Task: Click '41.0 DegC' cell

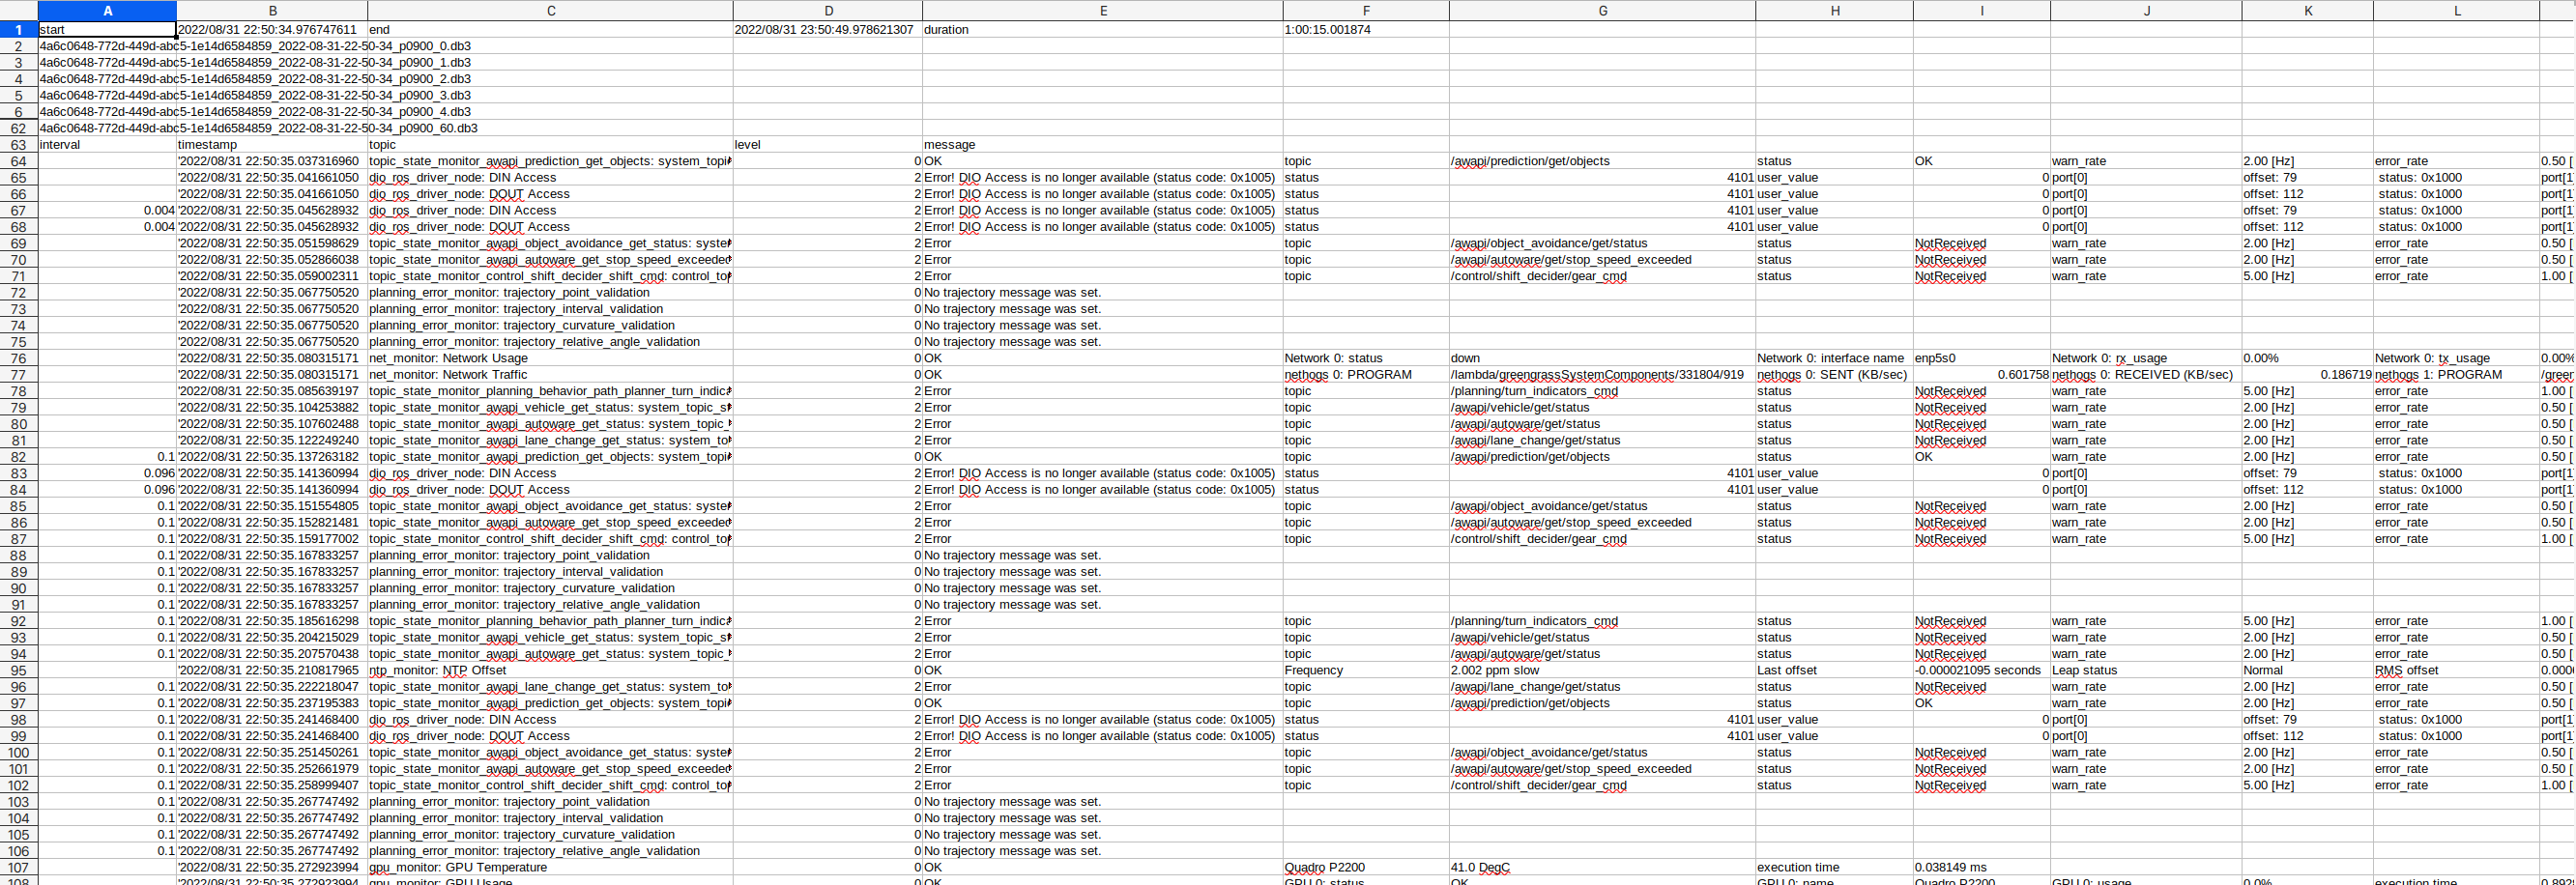Action: pyautogui.click(x=1602, y=867)
